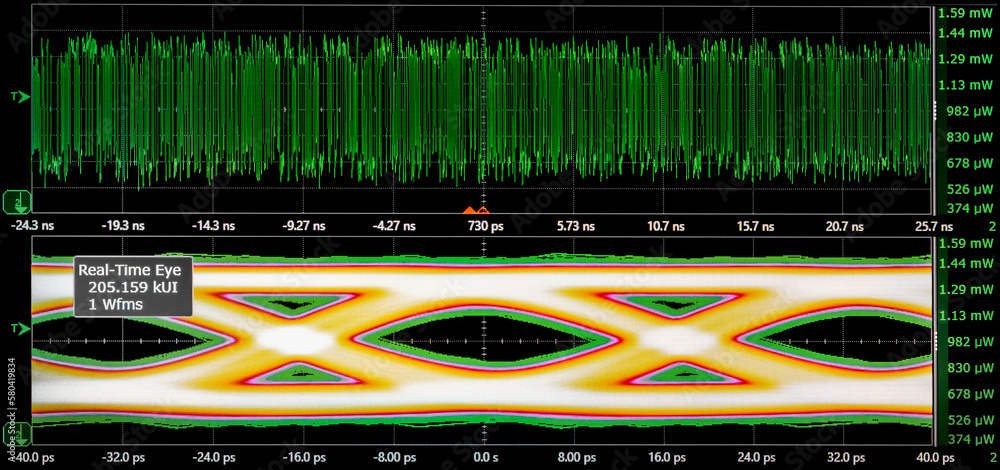Click the '15.7 ns' time axis label
1000x470 pixels.
coord(753,226)
